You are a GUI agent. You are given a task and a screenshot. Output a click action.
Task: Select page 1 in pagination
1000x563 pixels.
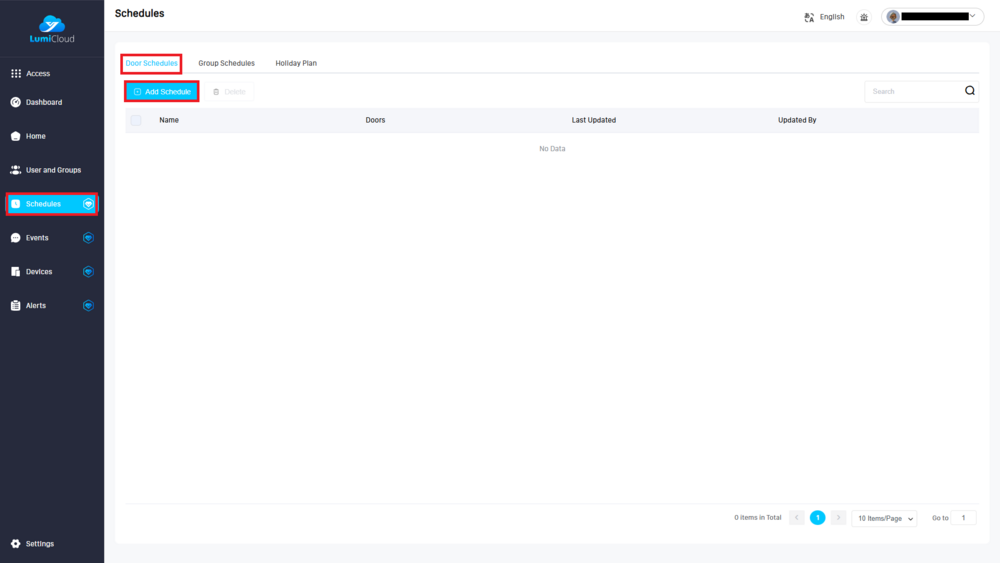817,518
